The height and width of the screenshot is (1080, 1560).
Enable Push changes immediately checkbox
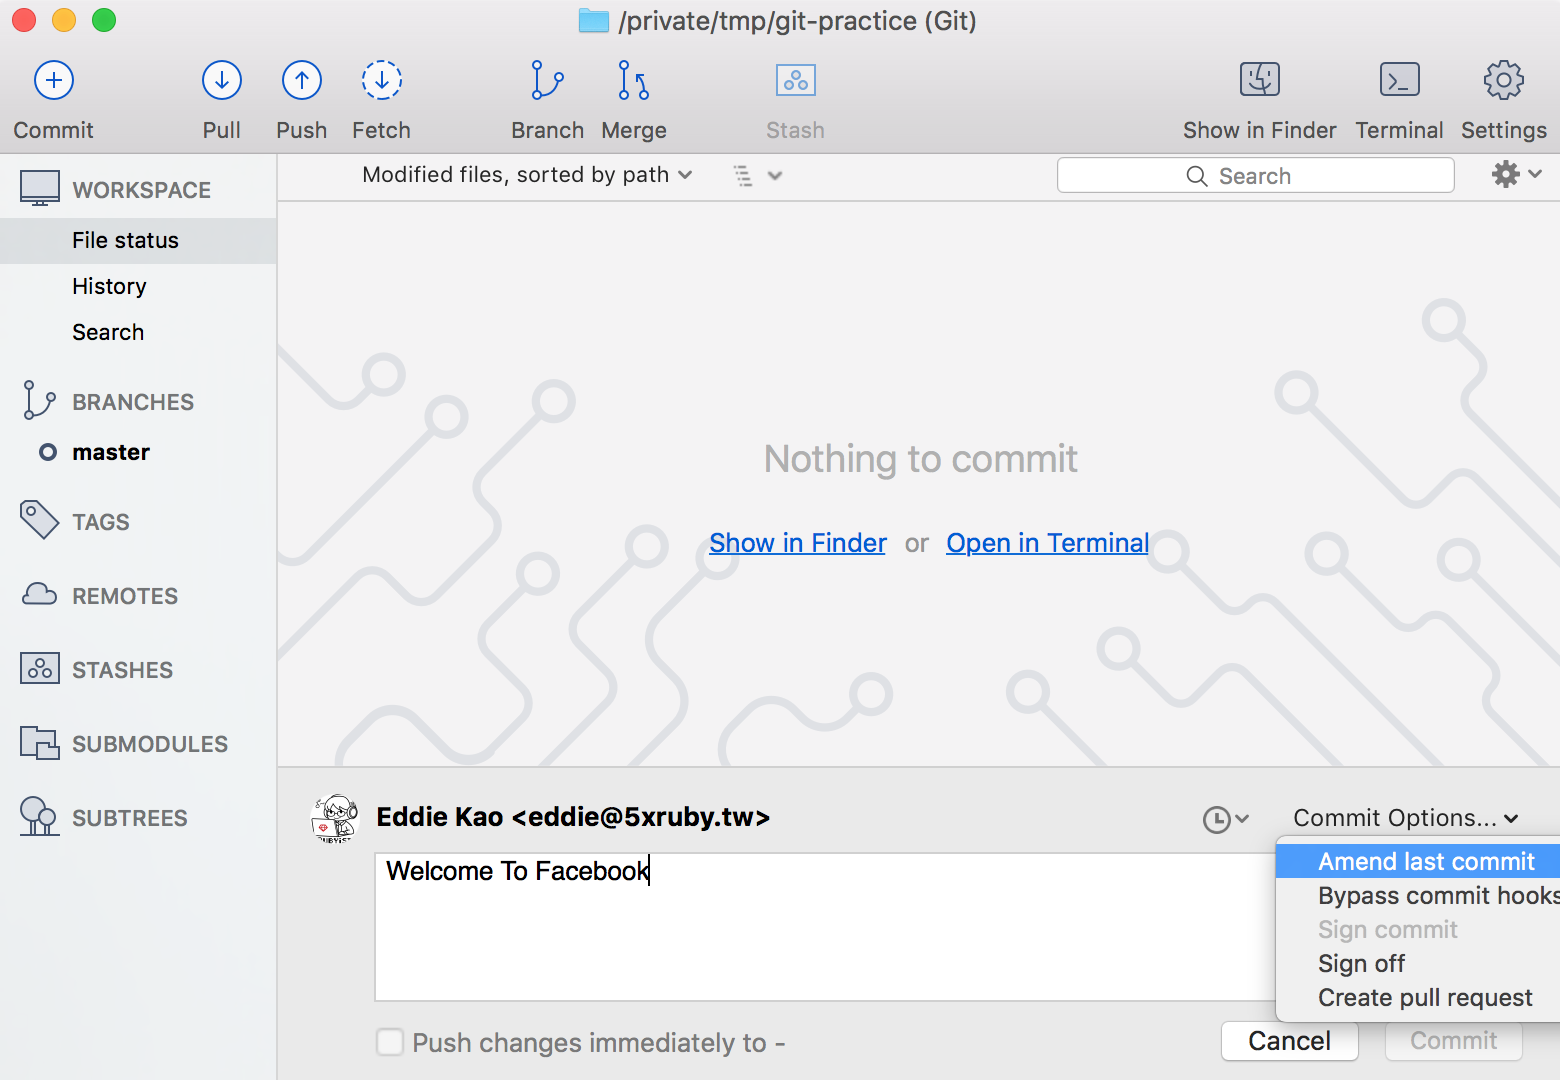click(390, 1042)
